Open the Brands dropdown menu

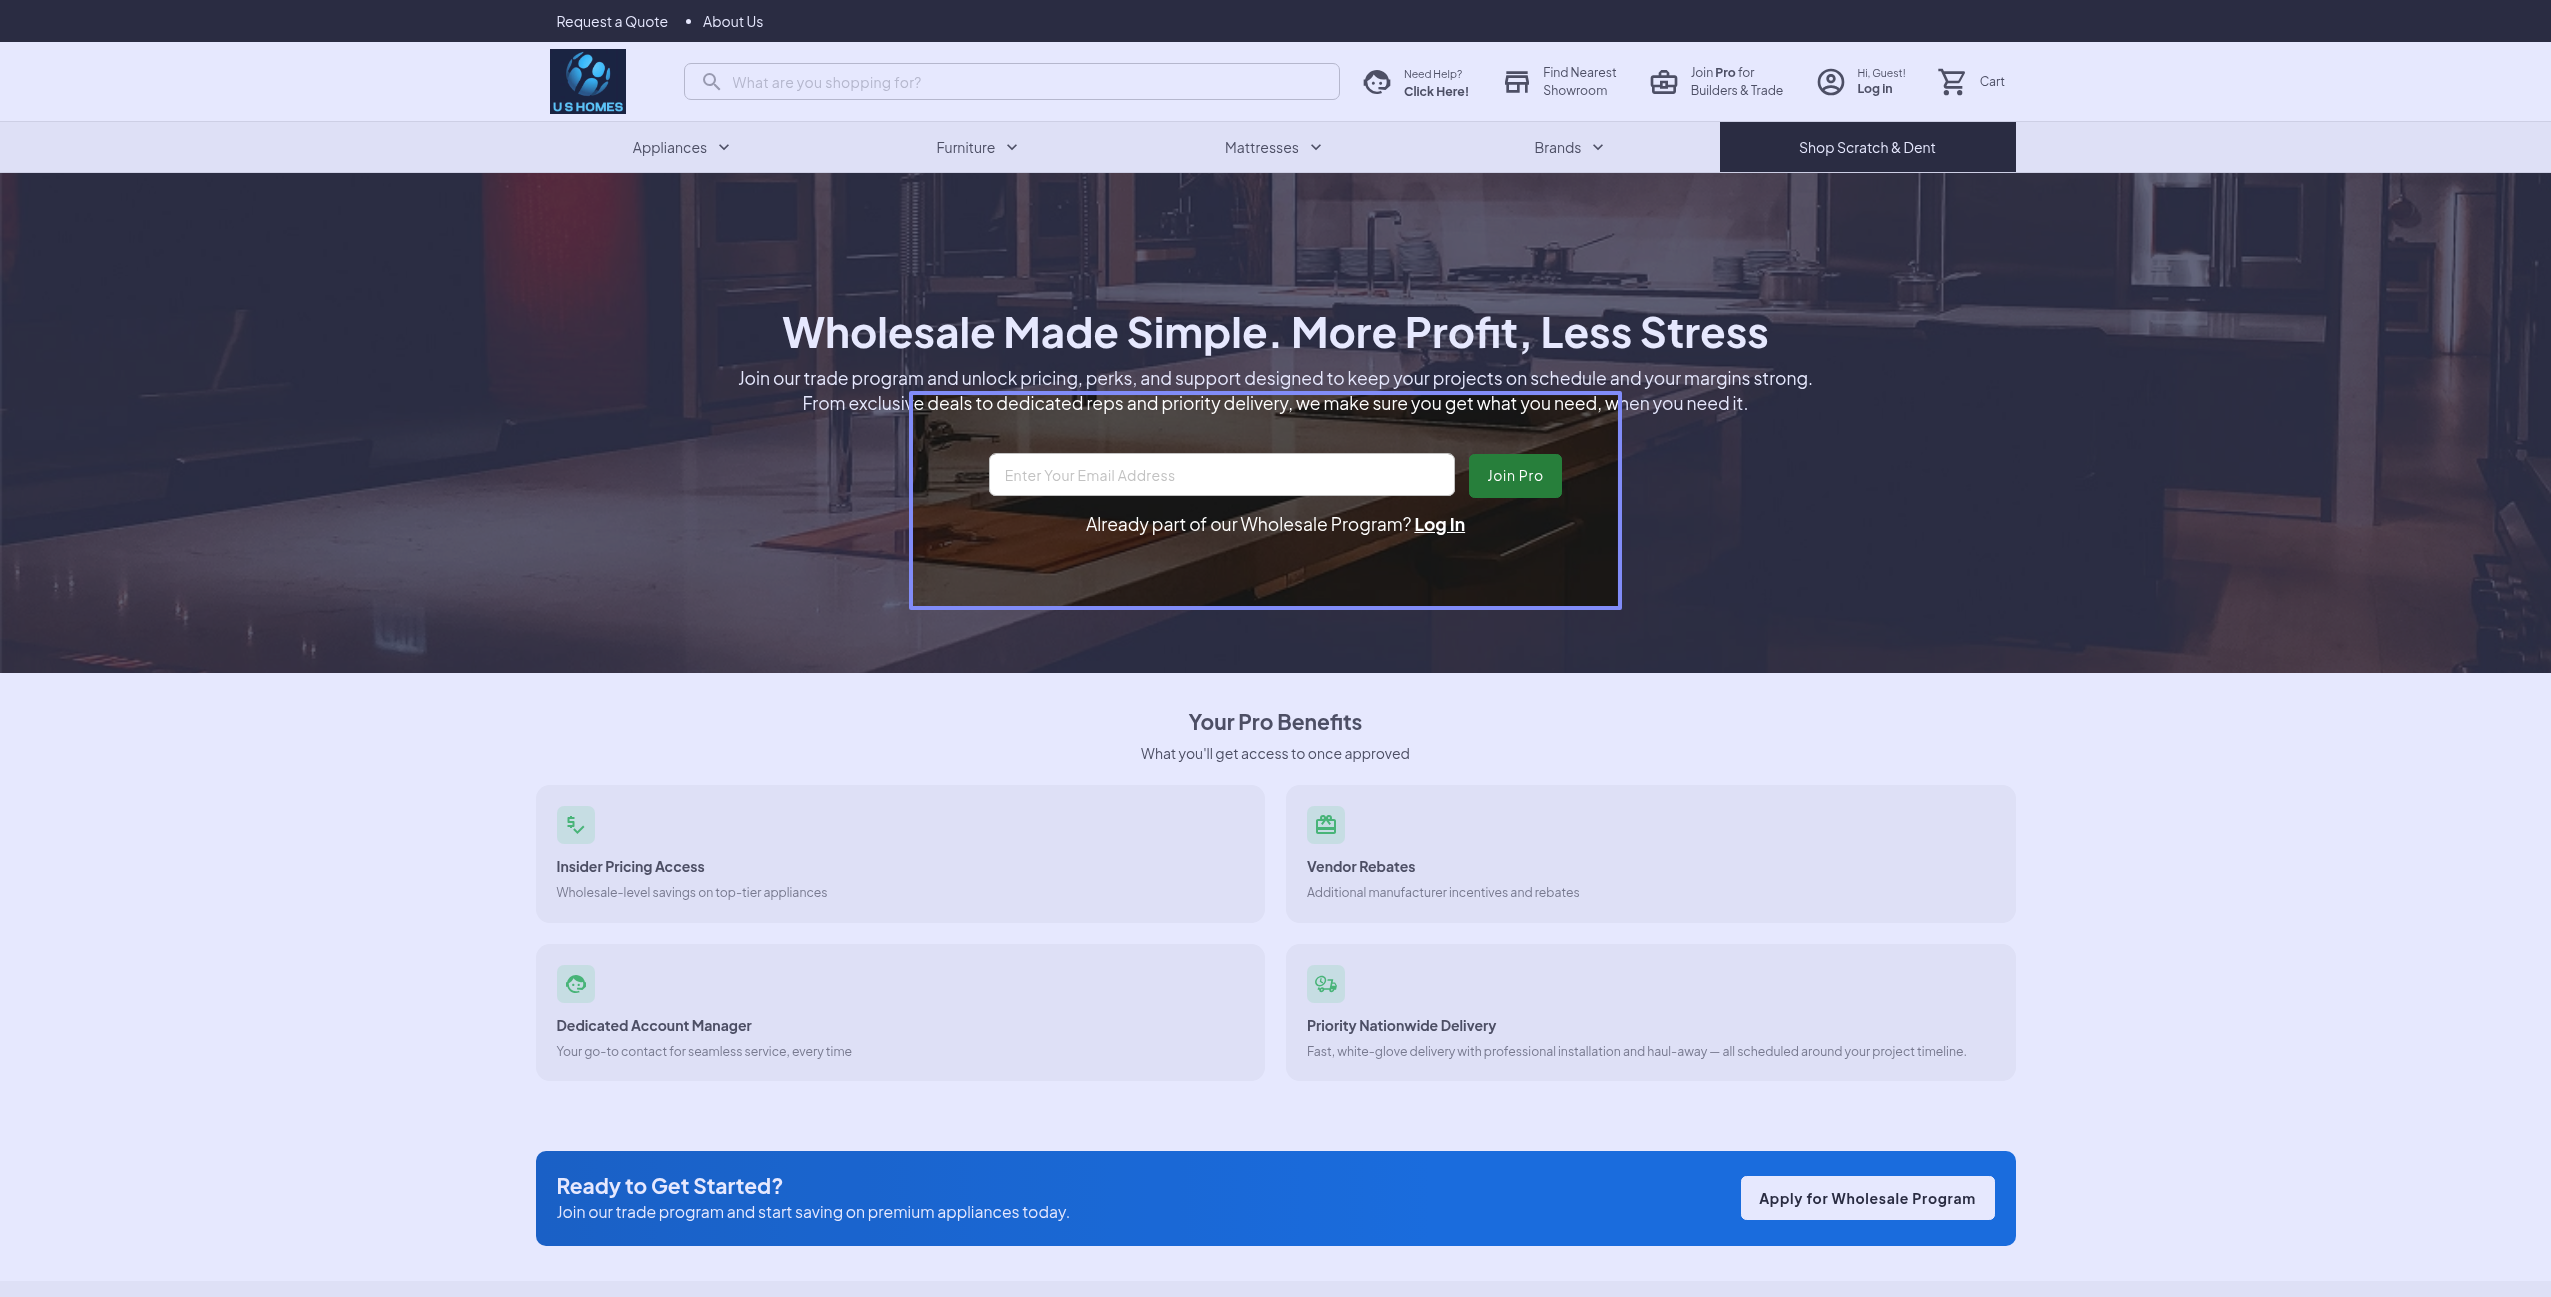pos(1569,148)
